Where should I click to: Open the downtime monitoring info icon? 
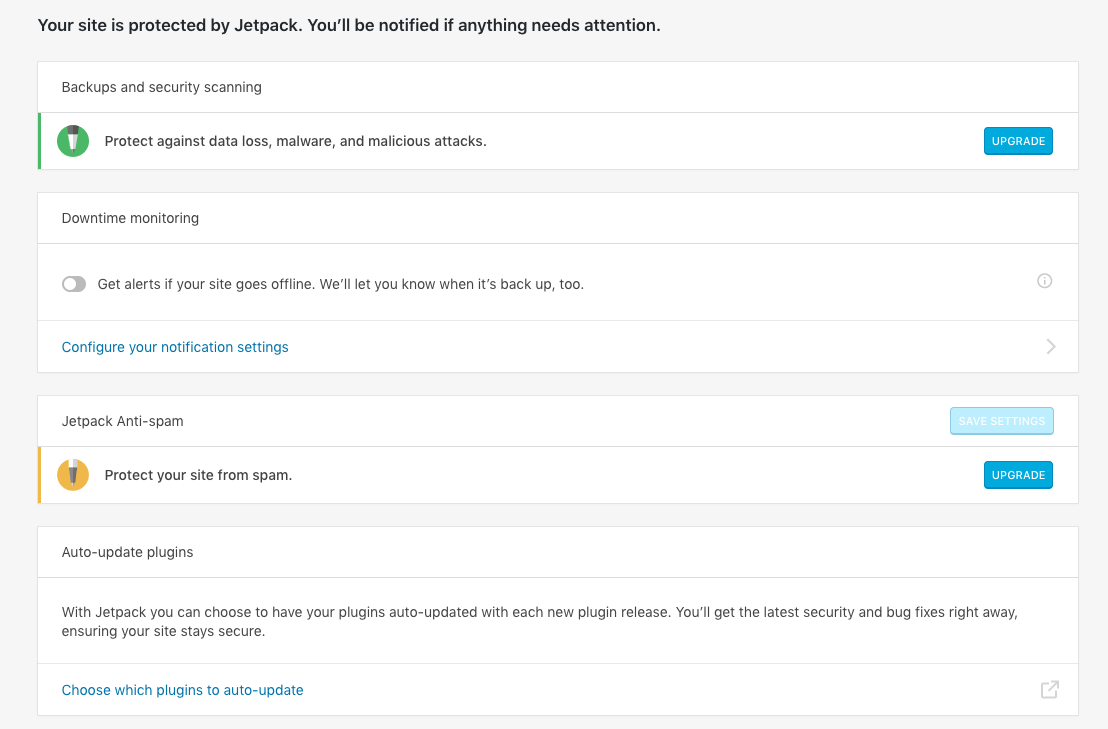[x=1044, y=281]
